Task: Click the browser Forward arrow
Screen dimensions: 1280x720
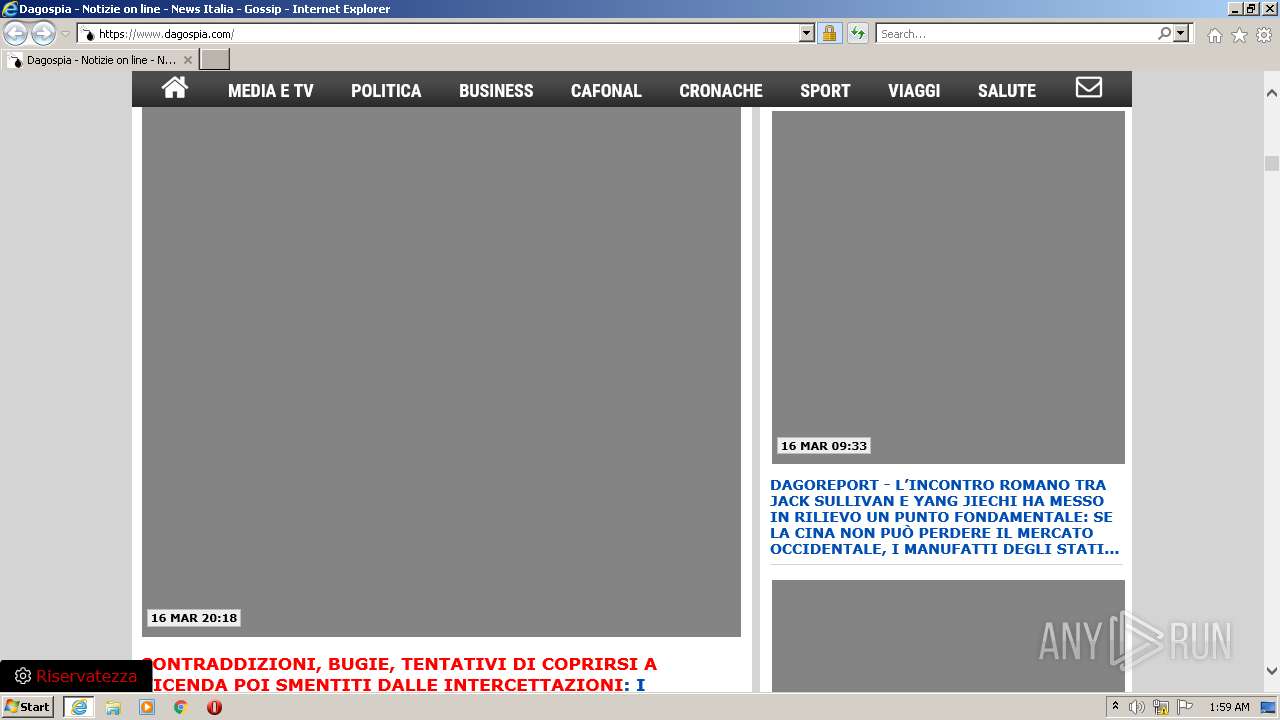Action: [43, 34]
